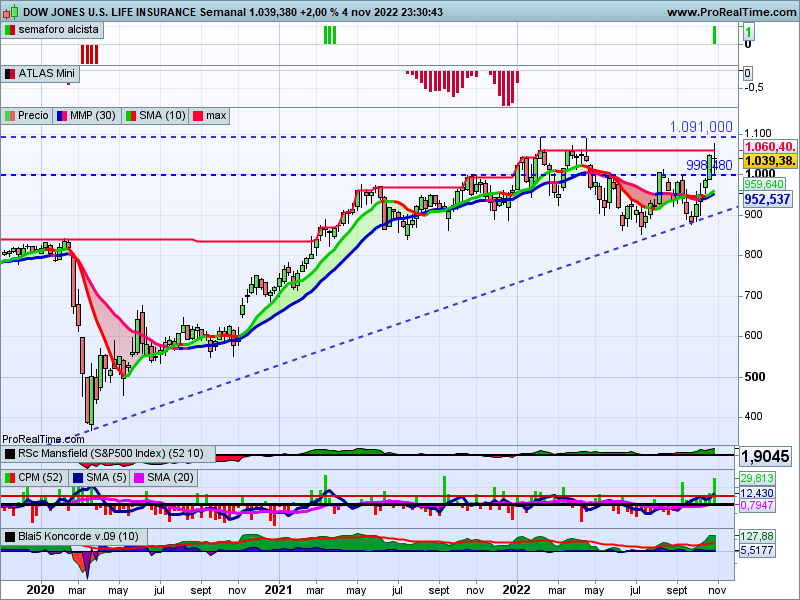Select the SMA (5) legend label

coord(106,478)
